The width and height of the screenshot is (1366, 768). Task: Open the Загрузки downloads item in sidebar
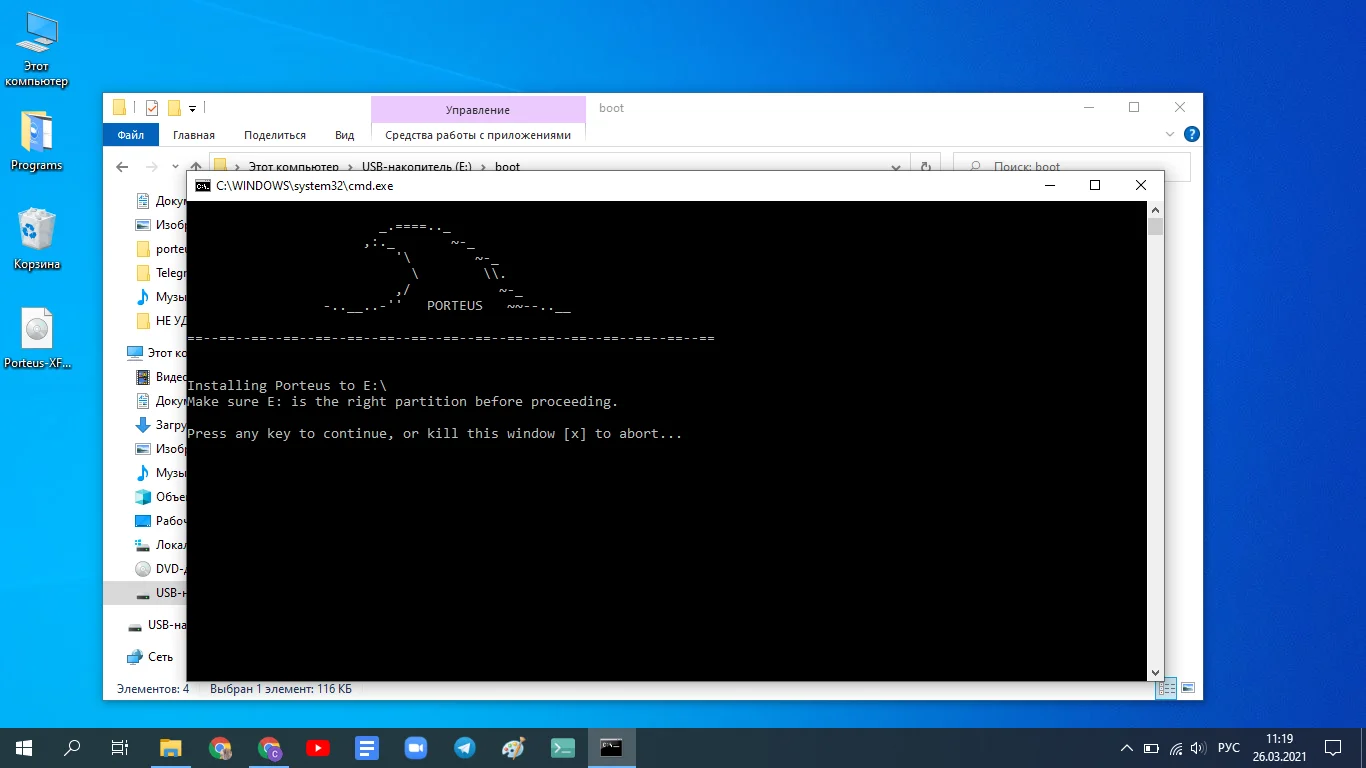[160, 424]
